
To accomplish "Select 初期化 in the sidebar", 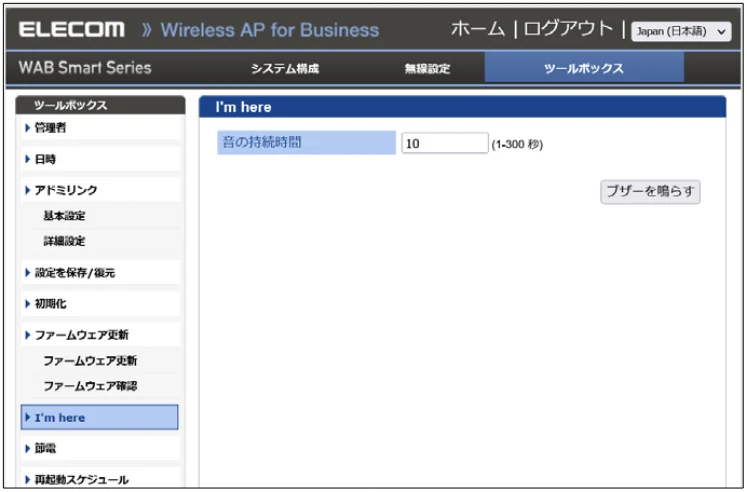I will pyautogui.click(x=101, y=303).
